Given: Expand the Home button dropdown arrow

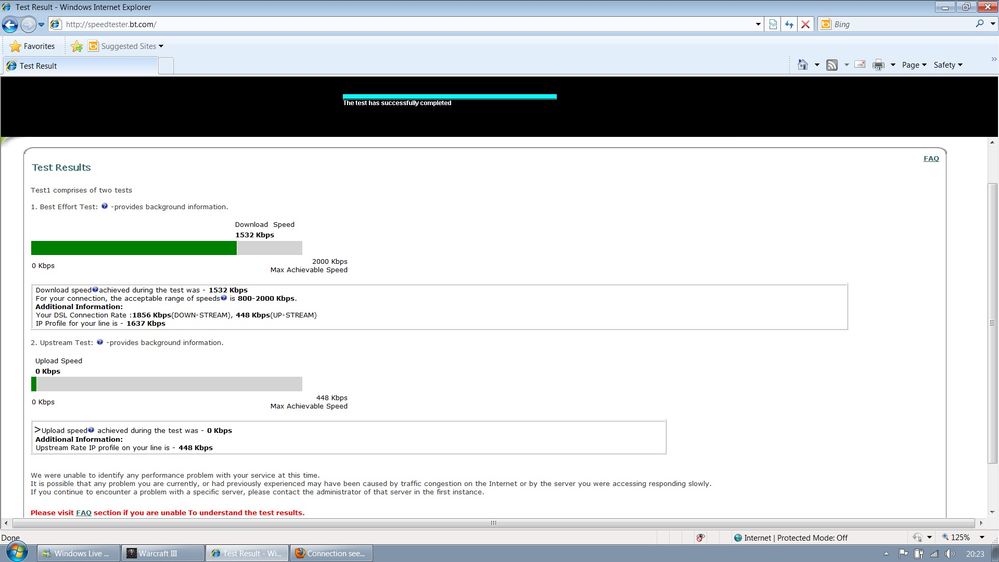Looking at the screenshot, I should [817, 65].
